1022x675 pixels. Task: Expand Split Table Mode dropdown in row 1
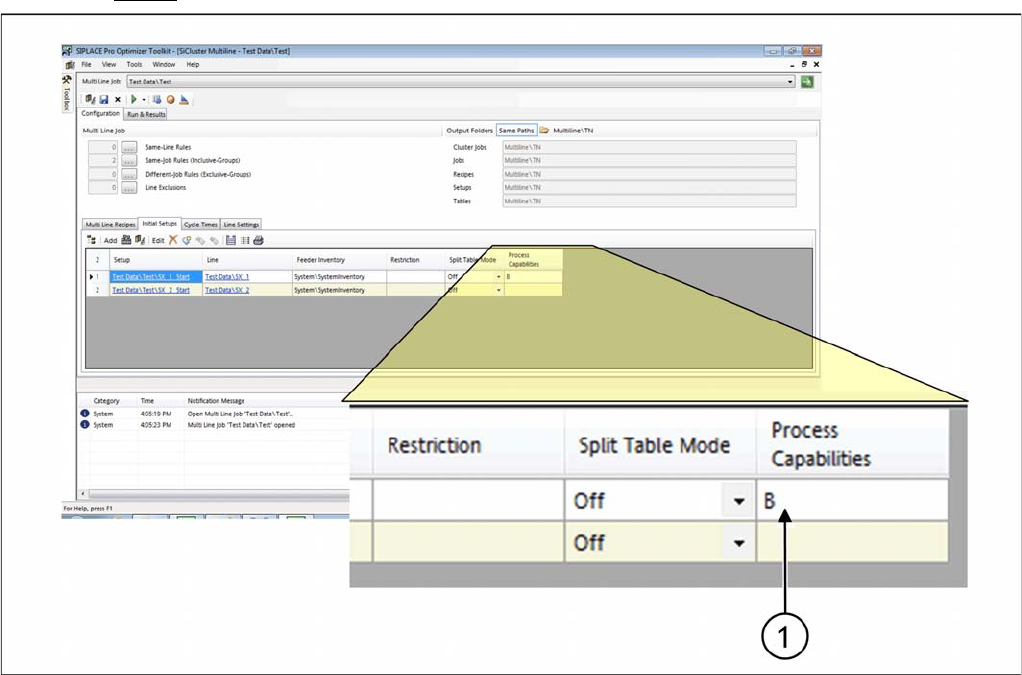click(x=498, y=276)
